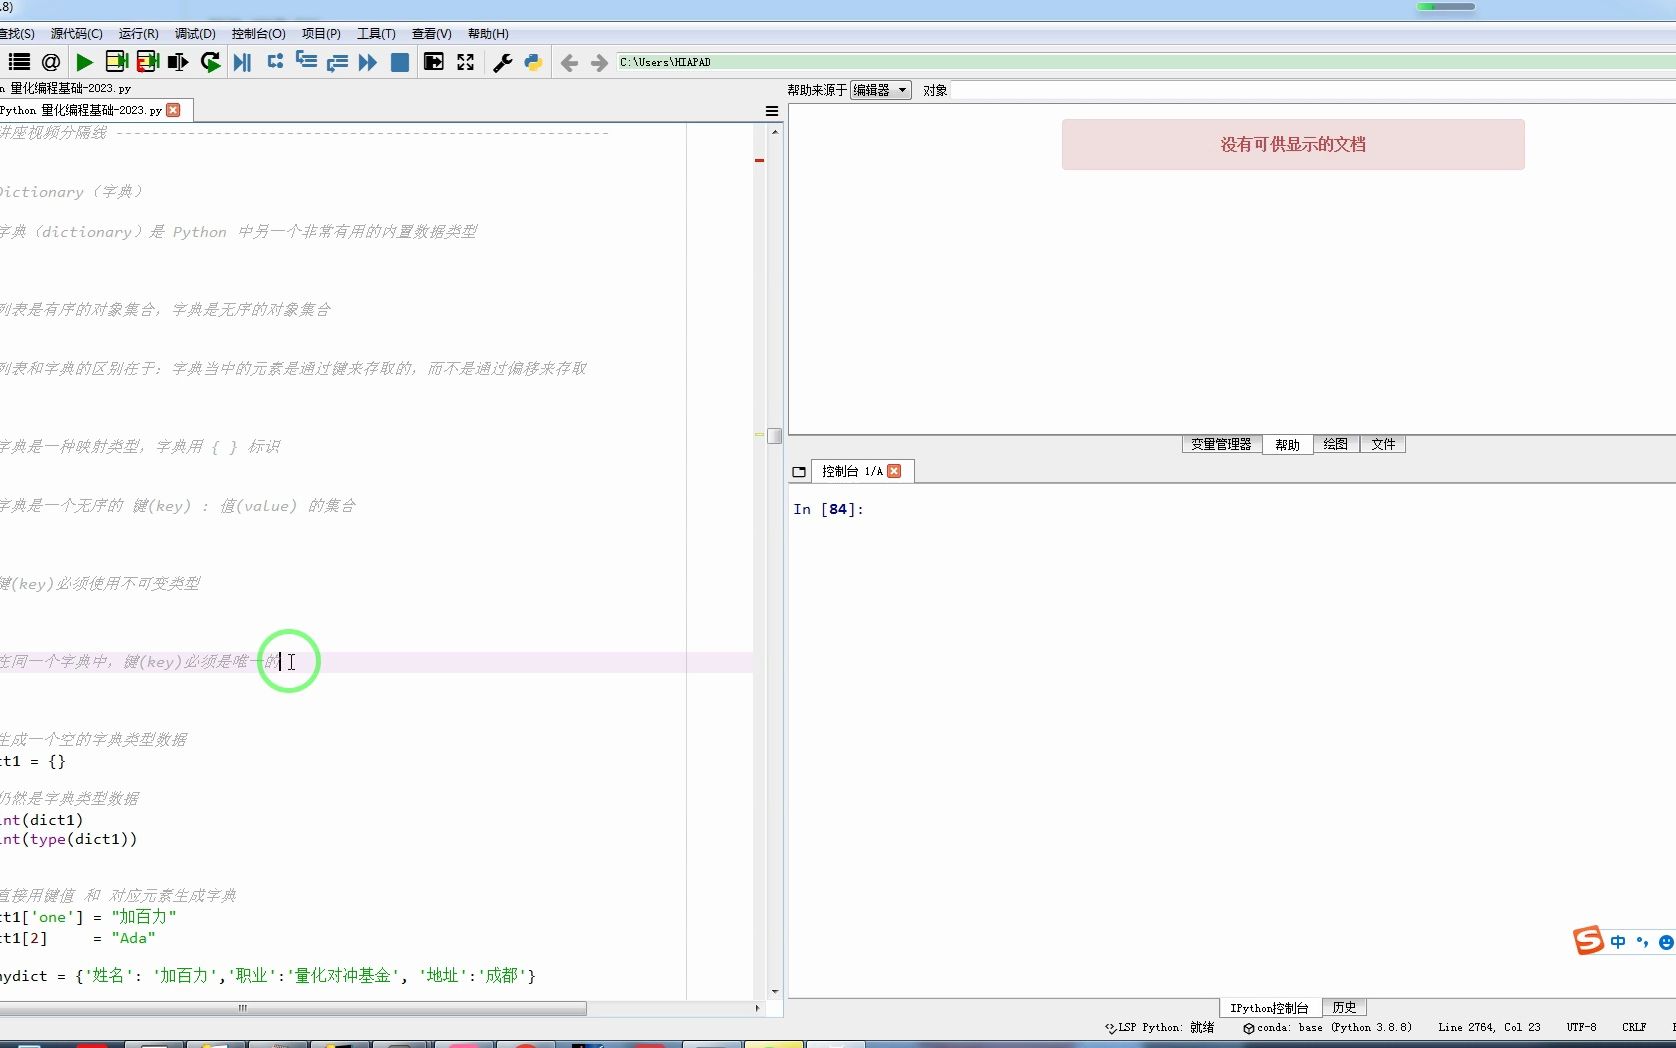The height and width of the screenshot is (1048, 1676).
Task: Click the editor vertical scrollbar handle
Action: [x=774, y=435]
